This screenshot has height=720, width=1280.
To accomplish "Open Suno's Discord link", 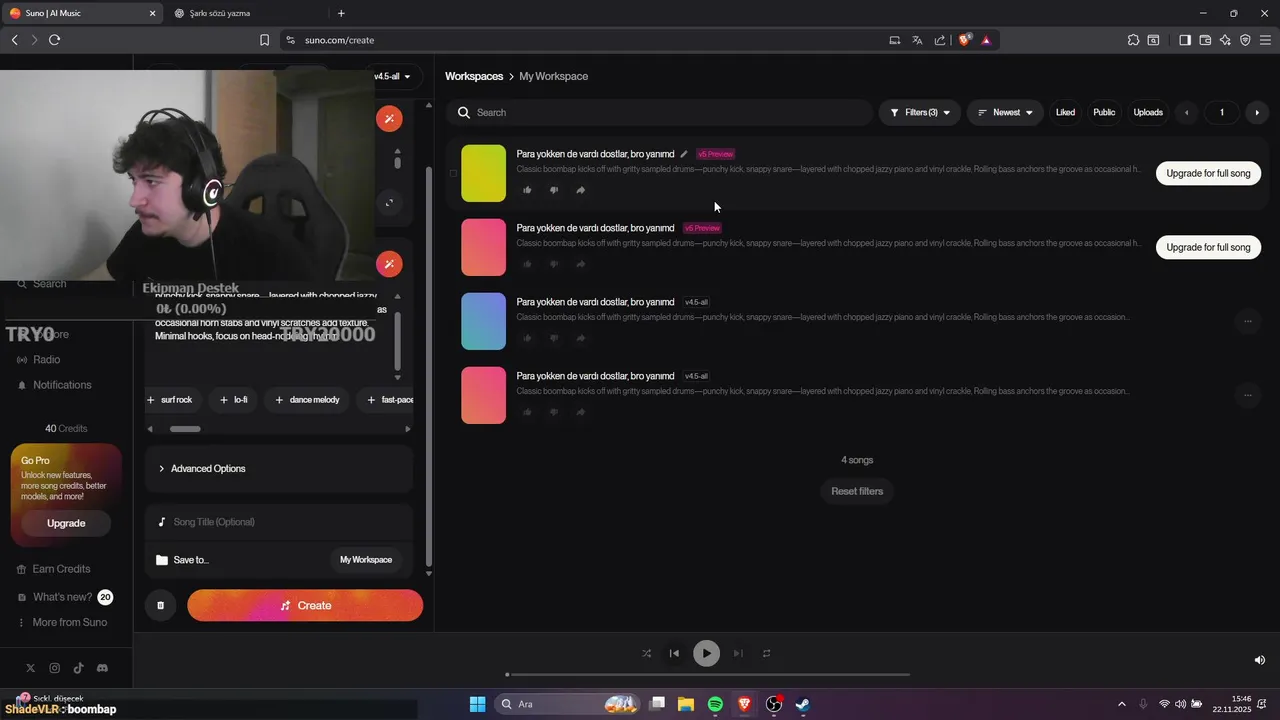I will click(102, 668).
